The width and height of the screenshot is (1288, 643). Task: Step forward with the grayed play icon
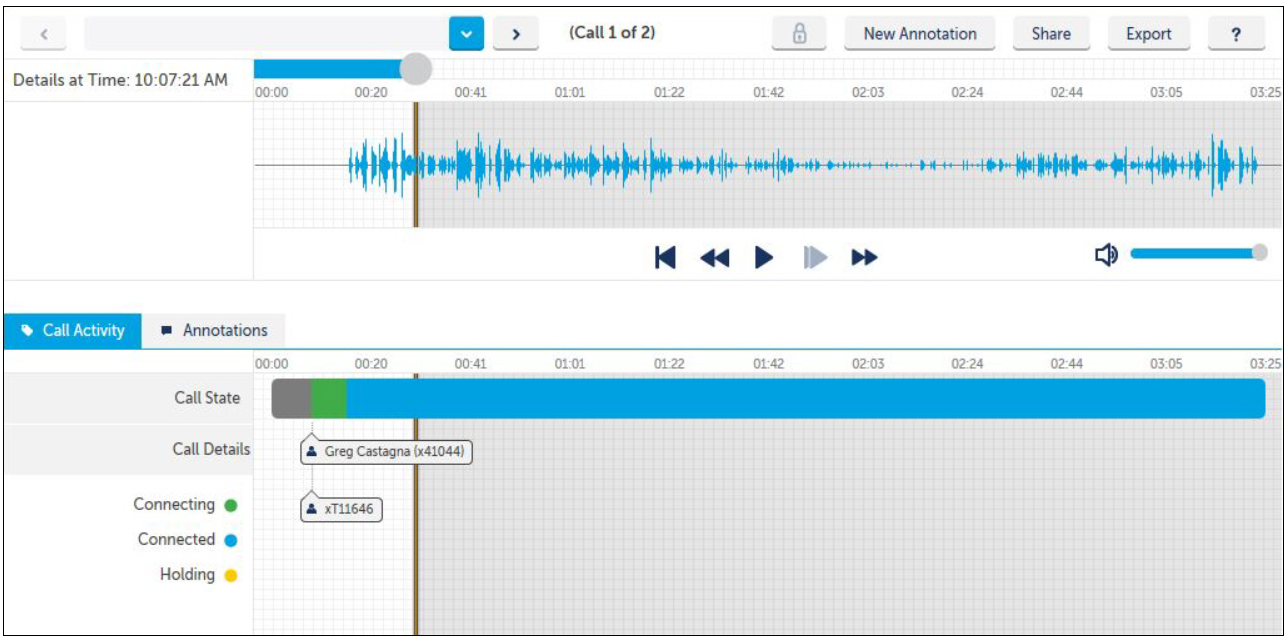816,258
